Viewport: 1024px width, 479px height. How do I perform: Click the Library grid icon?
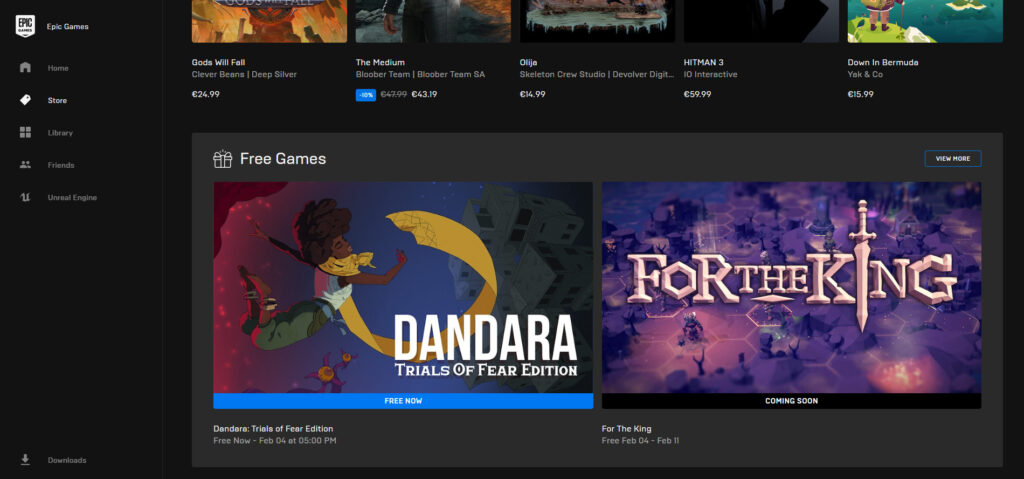25,133
